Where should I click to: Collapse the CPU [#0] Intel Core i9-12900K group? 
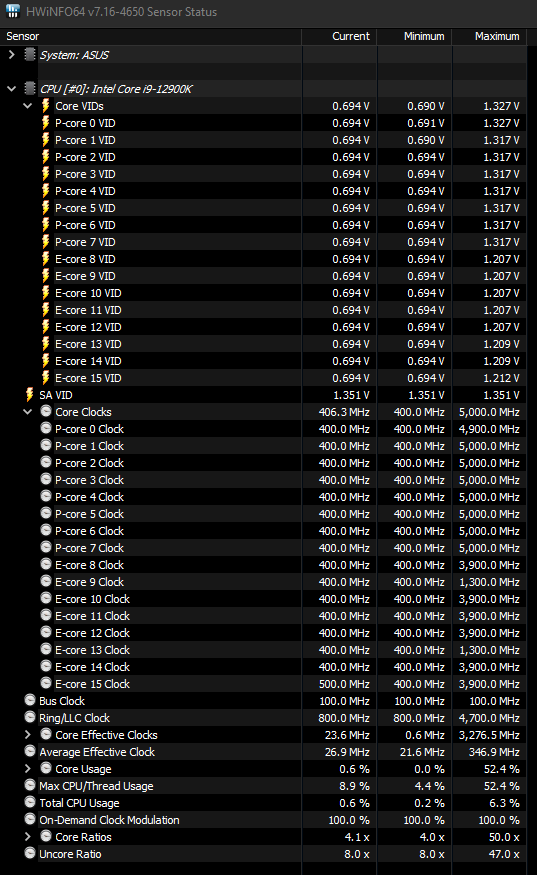pos(12,89)
